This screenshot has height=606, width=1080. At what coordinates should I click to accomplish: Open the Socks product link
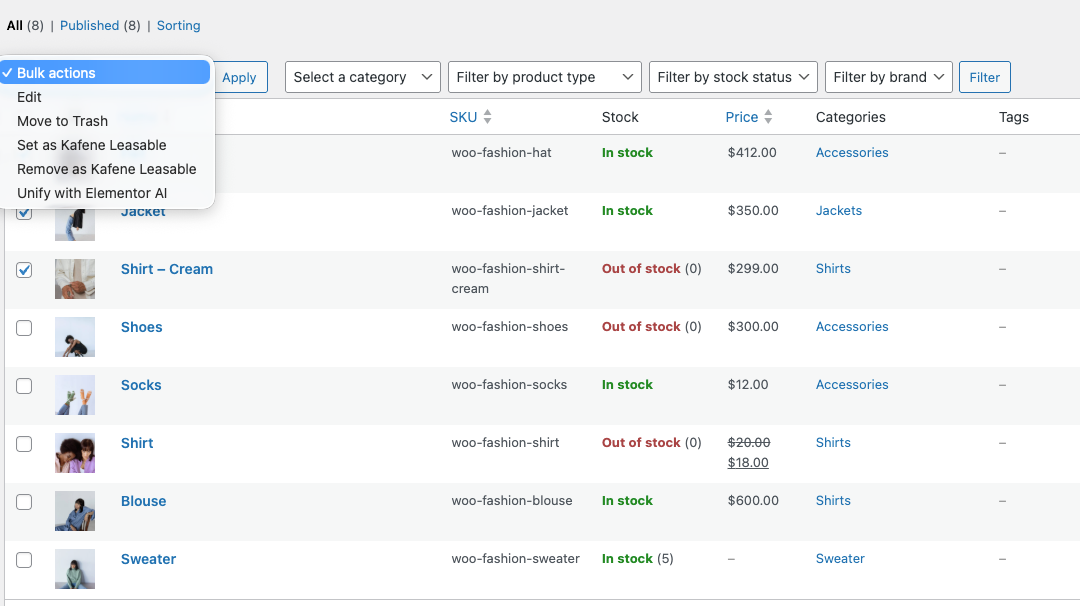pos(141,385)
